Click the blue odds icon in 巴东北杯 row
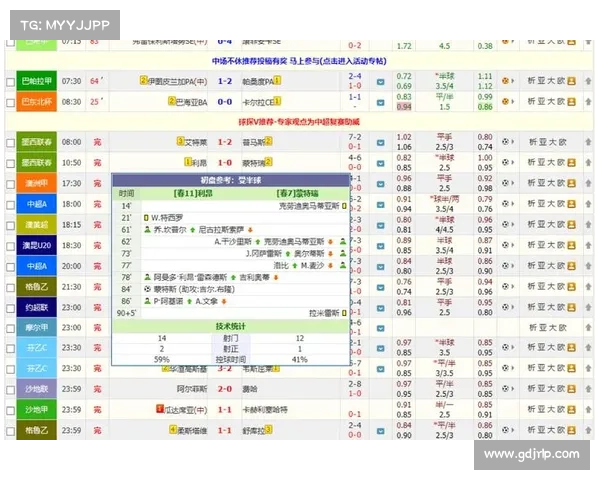Screen dimensions: 600x480 [x=381, y=102]
